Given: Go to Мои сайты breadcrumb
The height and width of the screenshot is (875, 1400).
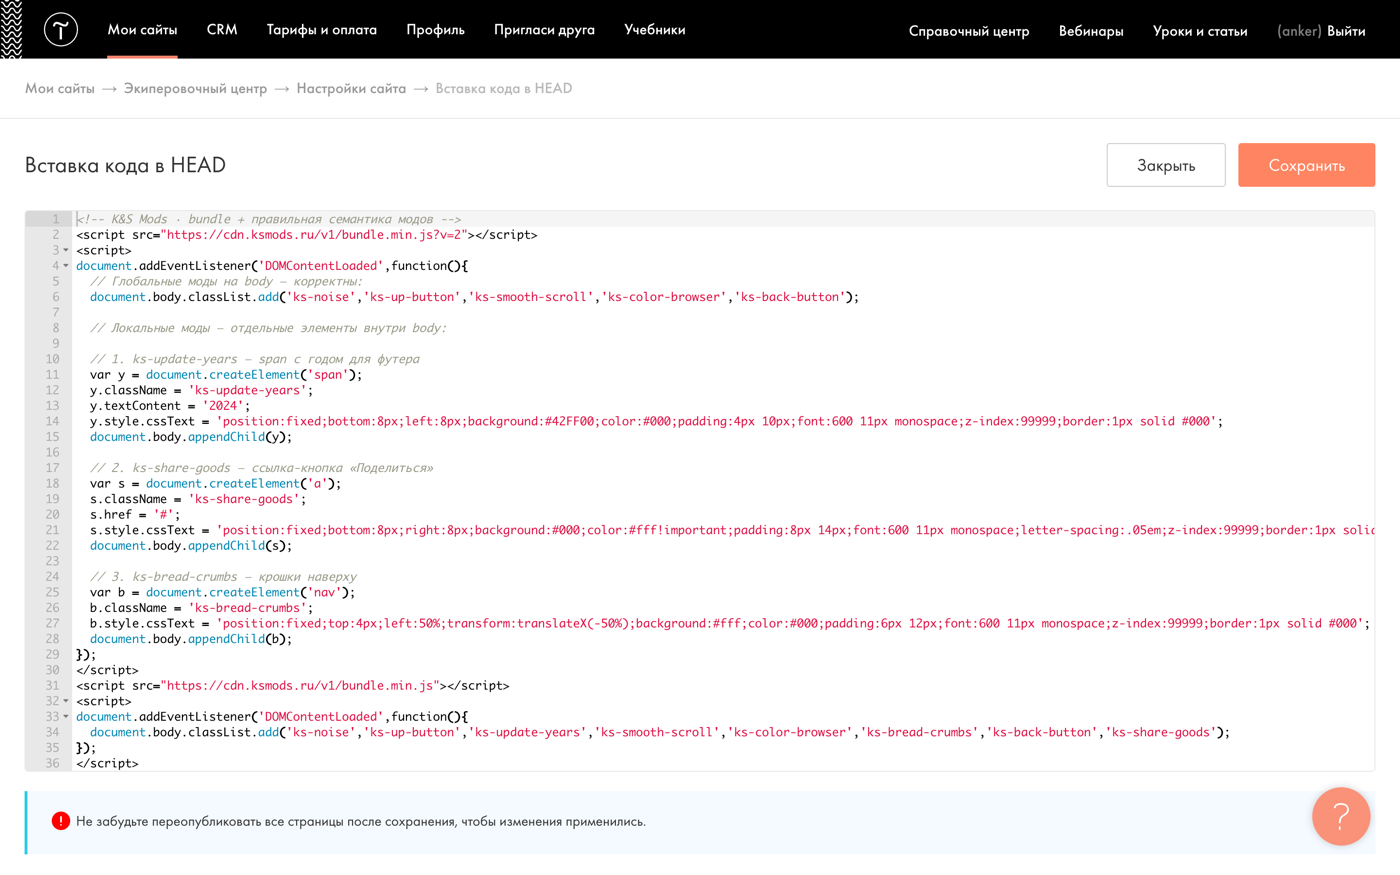Looking at the screenshot, I should [x=60, y=88].
